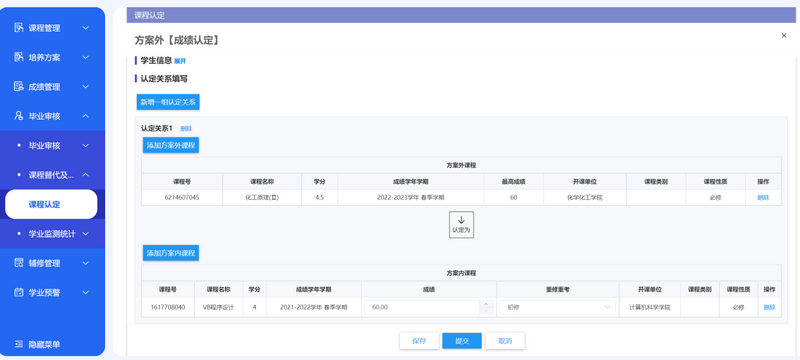Expand the 课程管理 menu chevron

click(85, 28)
